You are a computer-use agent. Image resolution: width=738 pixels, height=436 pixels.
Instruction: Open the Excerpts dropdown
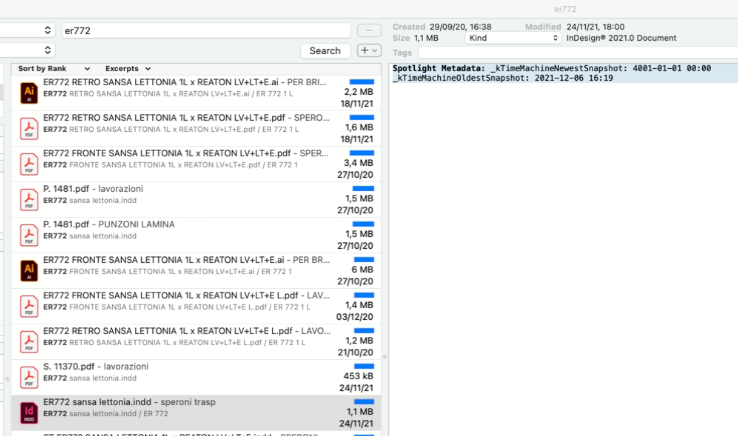(x=127, y=68)
